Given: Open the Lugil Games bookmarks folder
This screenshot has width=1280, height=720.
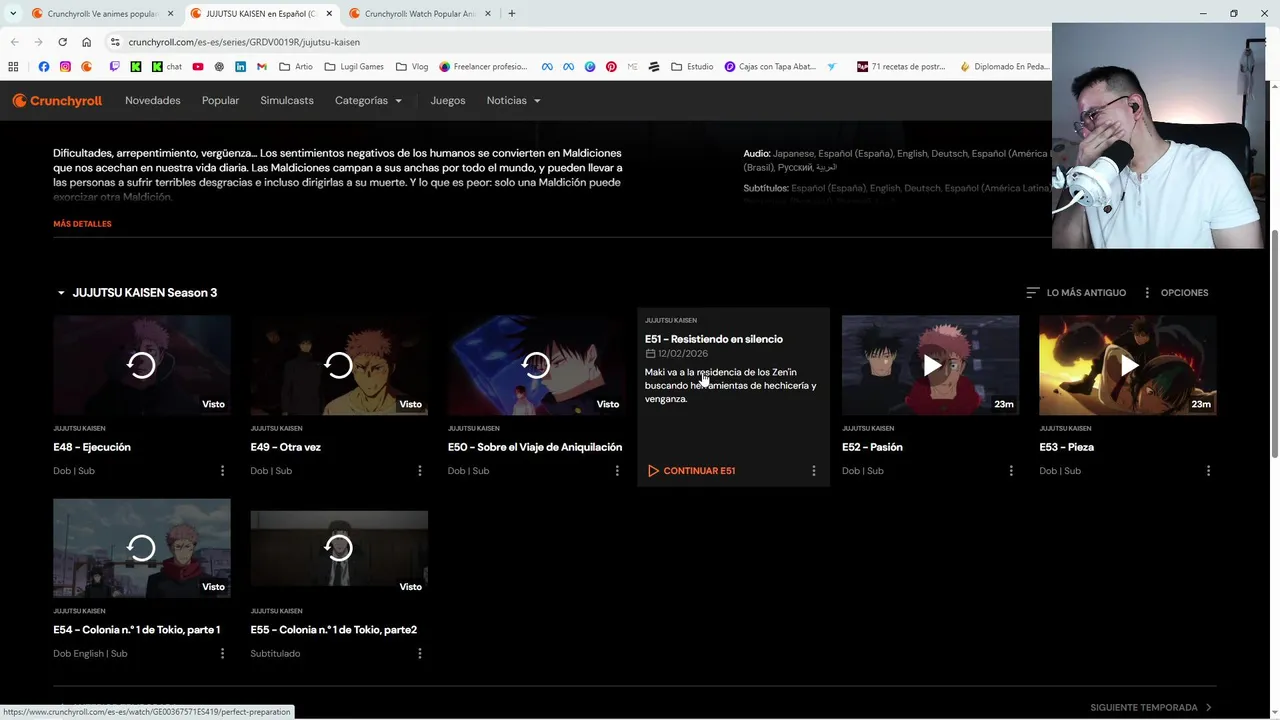Looking at the screenshot, I should [354, 67].
